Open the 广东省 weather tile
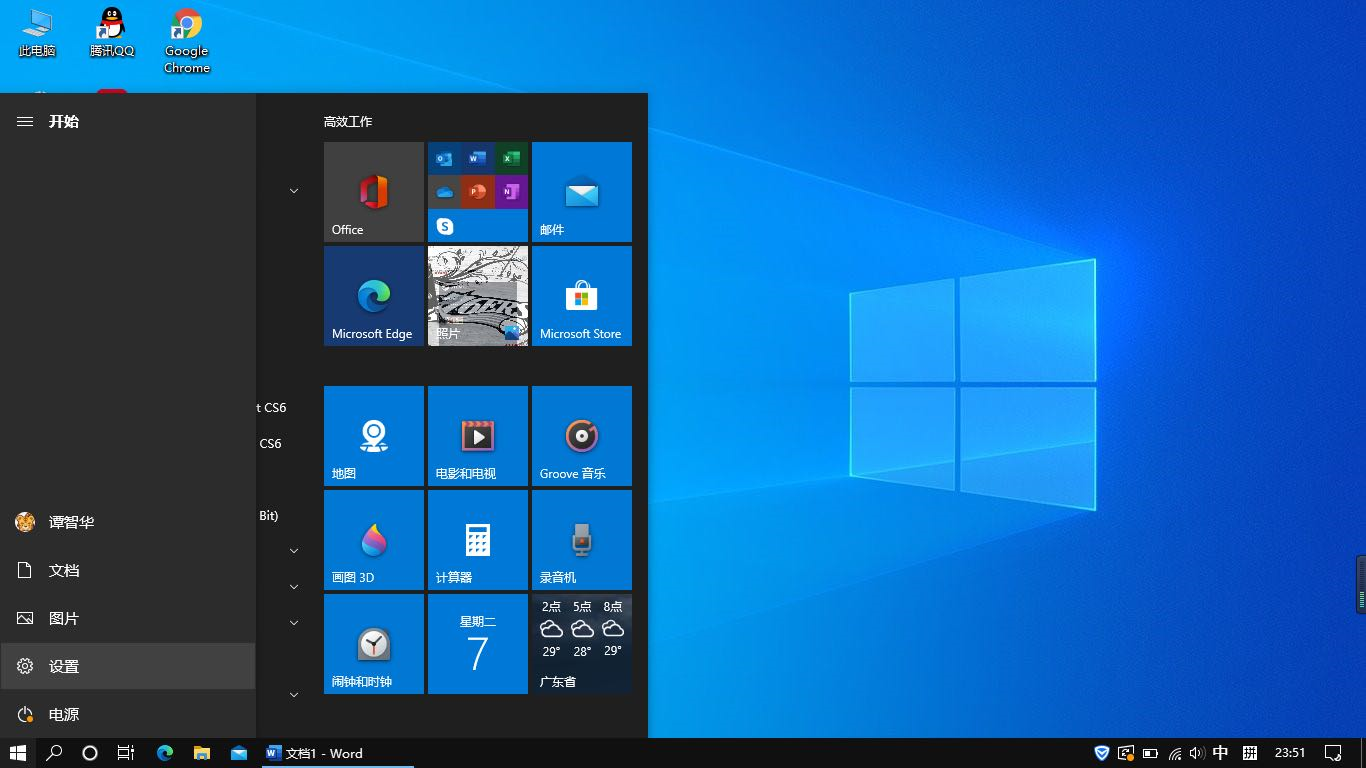 click(582, 644)
